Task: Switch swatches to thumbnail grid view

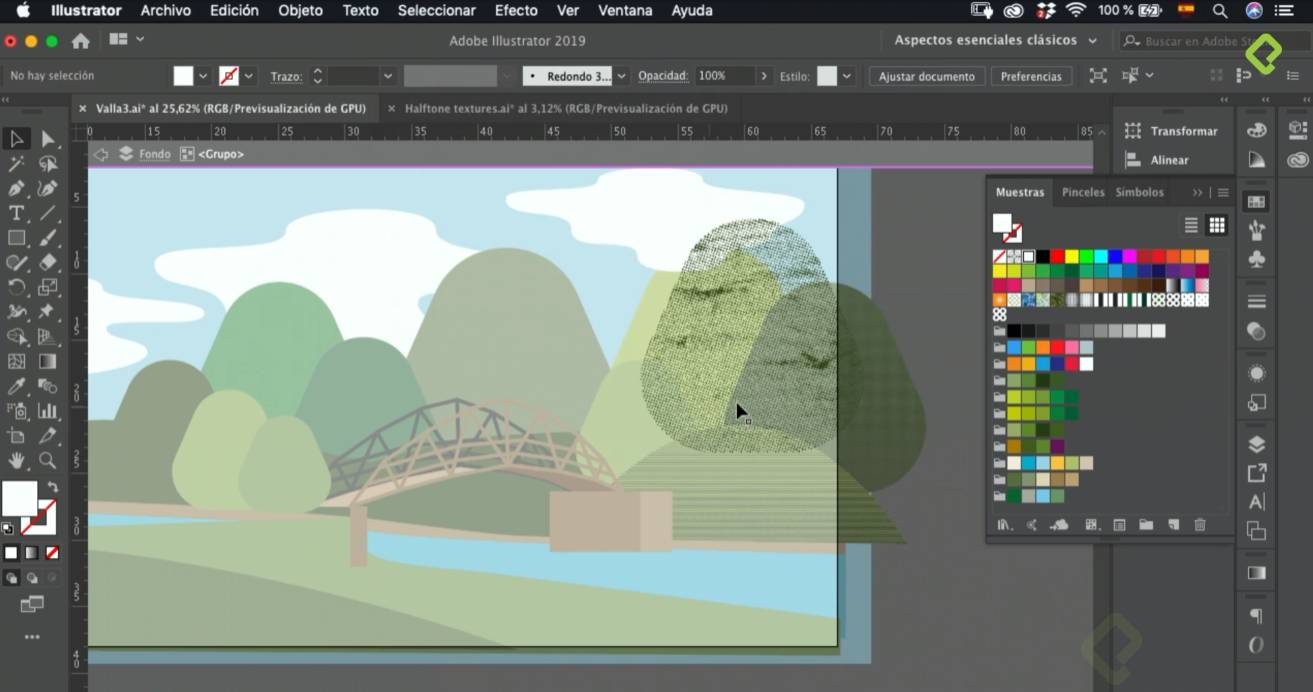Action: [x=1216, y=225]
